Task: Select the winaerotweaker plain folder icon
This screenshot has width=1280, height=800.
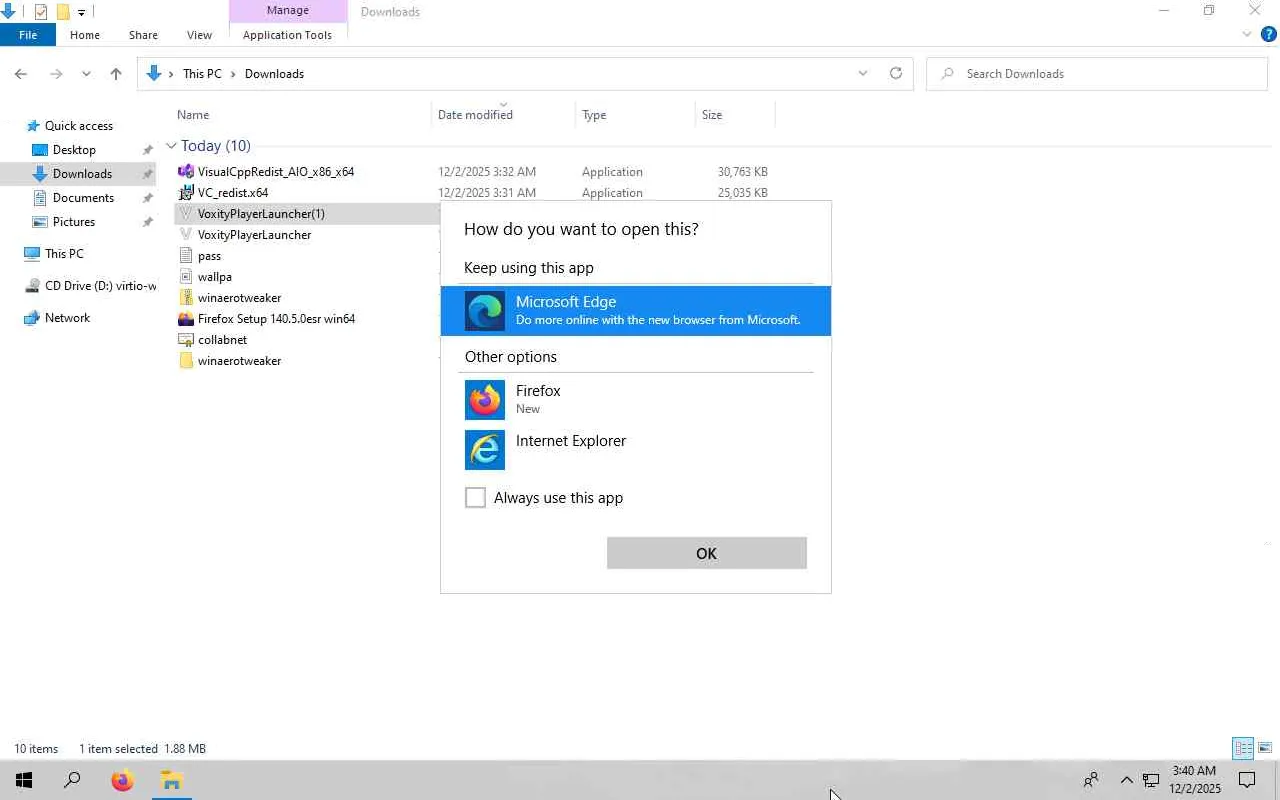Action: 186,361
